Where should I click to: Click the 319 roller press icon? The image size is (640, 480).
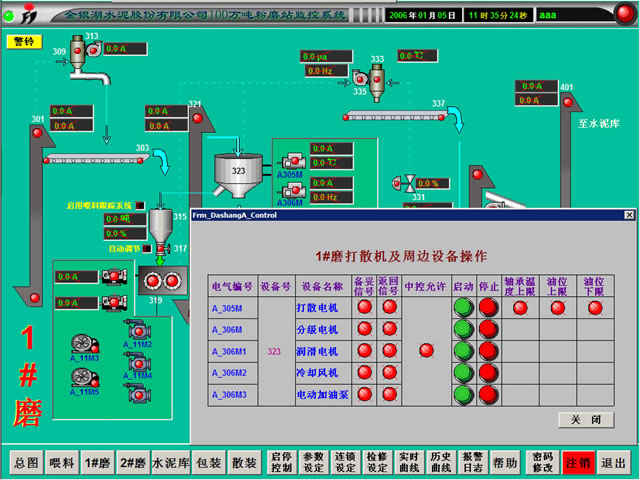tap(155, 280)
